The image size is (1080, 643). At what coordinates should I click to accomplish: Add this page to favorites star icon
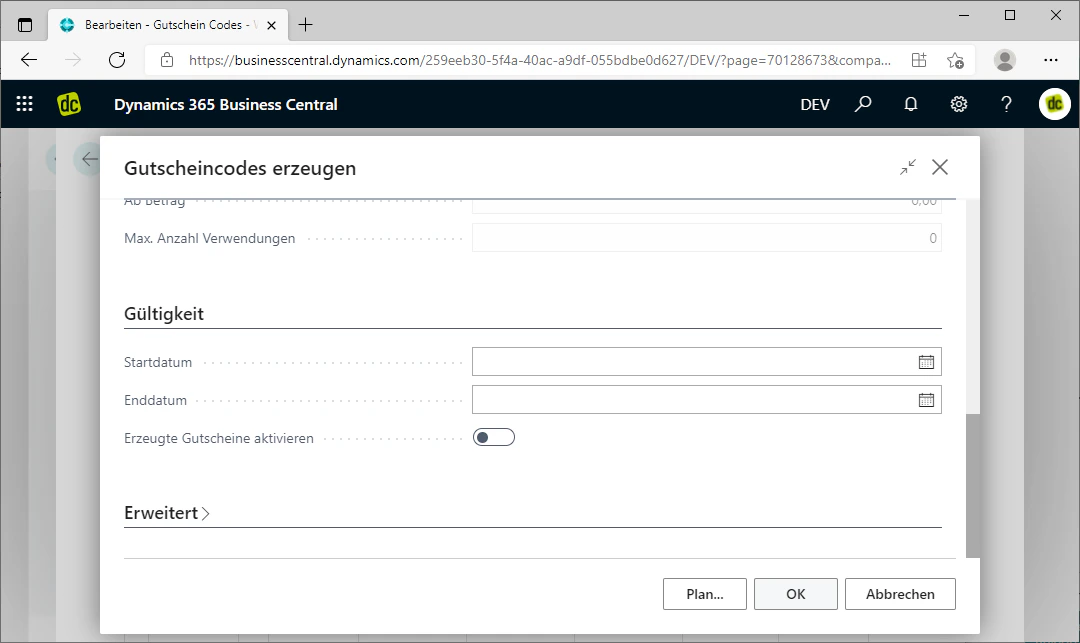[955, 60]
